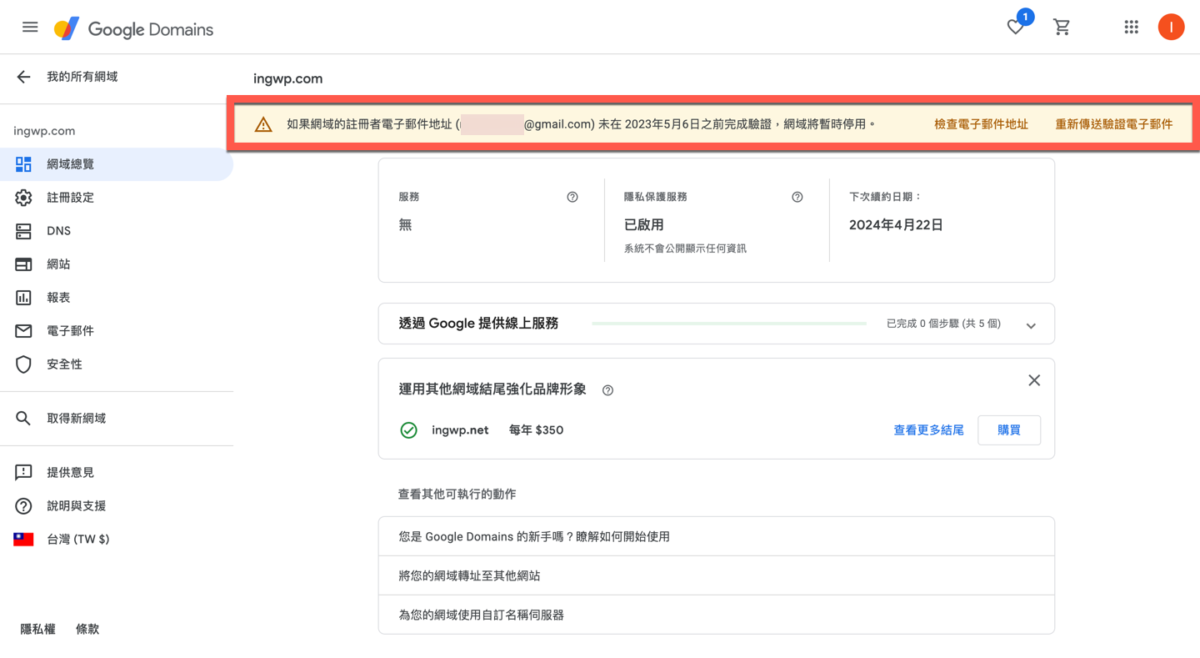
Task: Click the 報表 chart icon
Action: (24, 298)
